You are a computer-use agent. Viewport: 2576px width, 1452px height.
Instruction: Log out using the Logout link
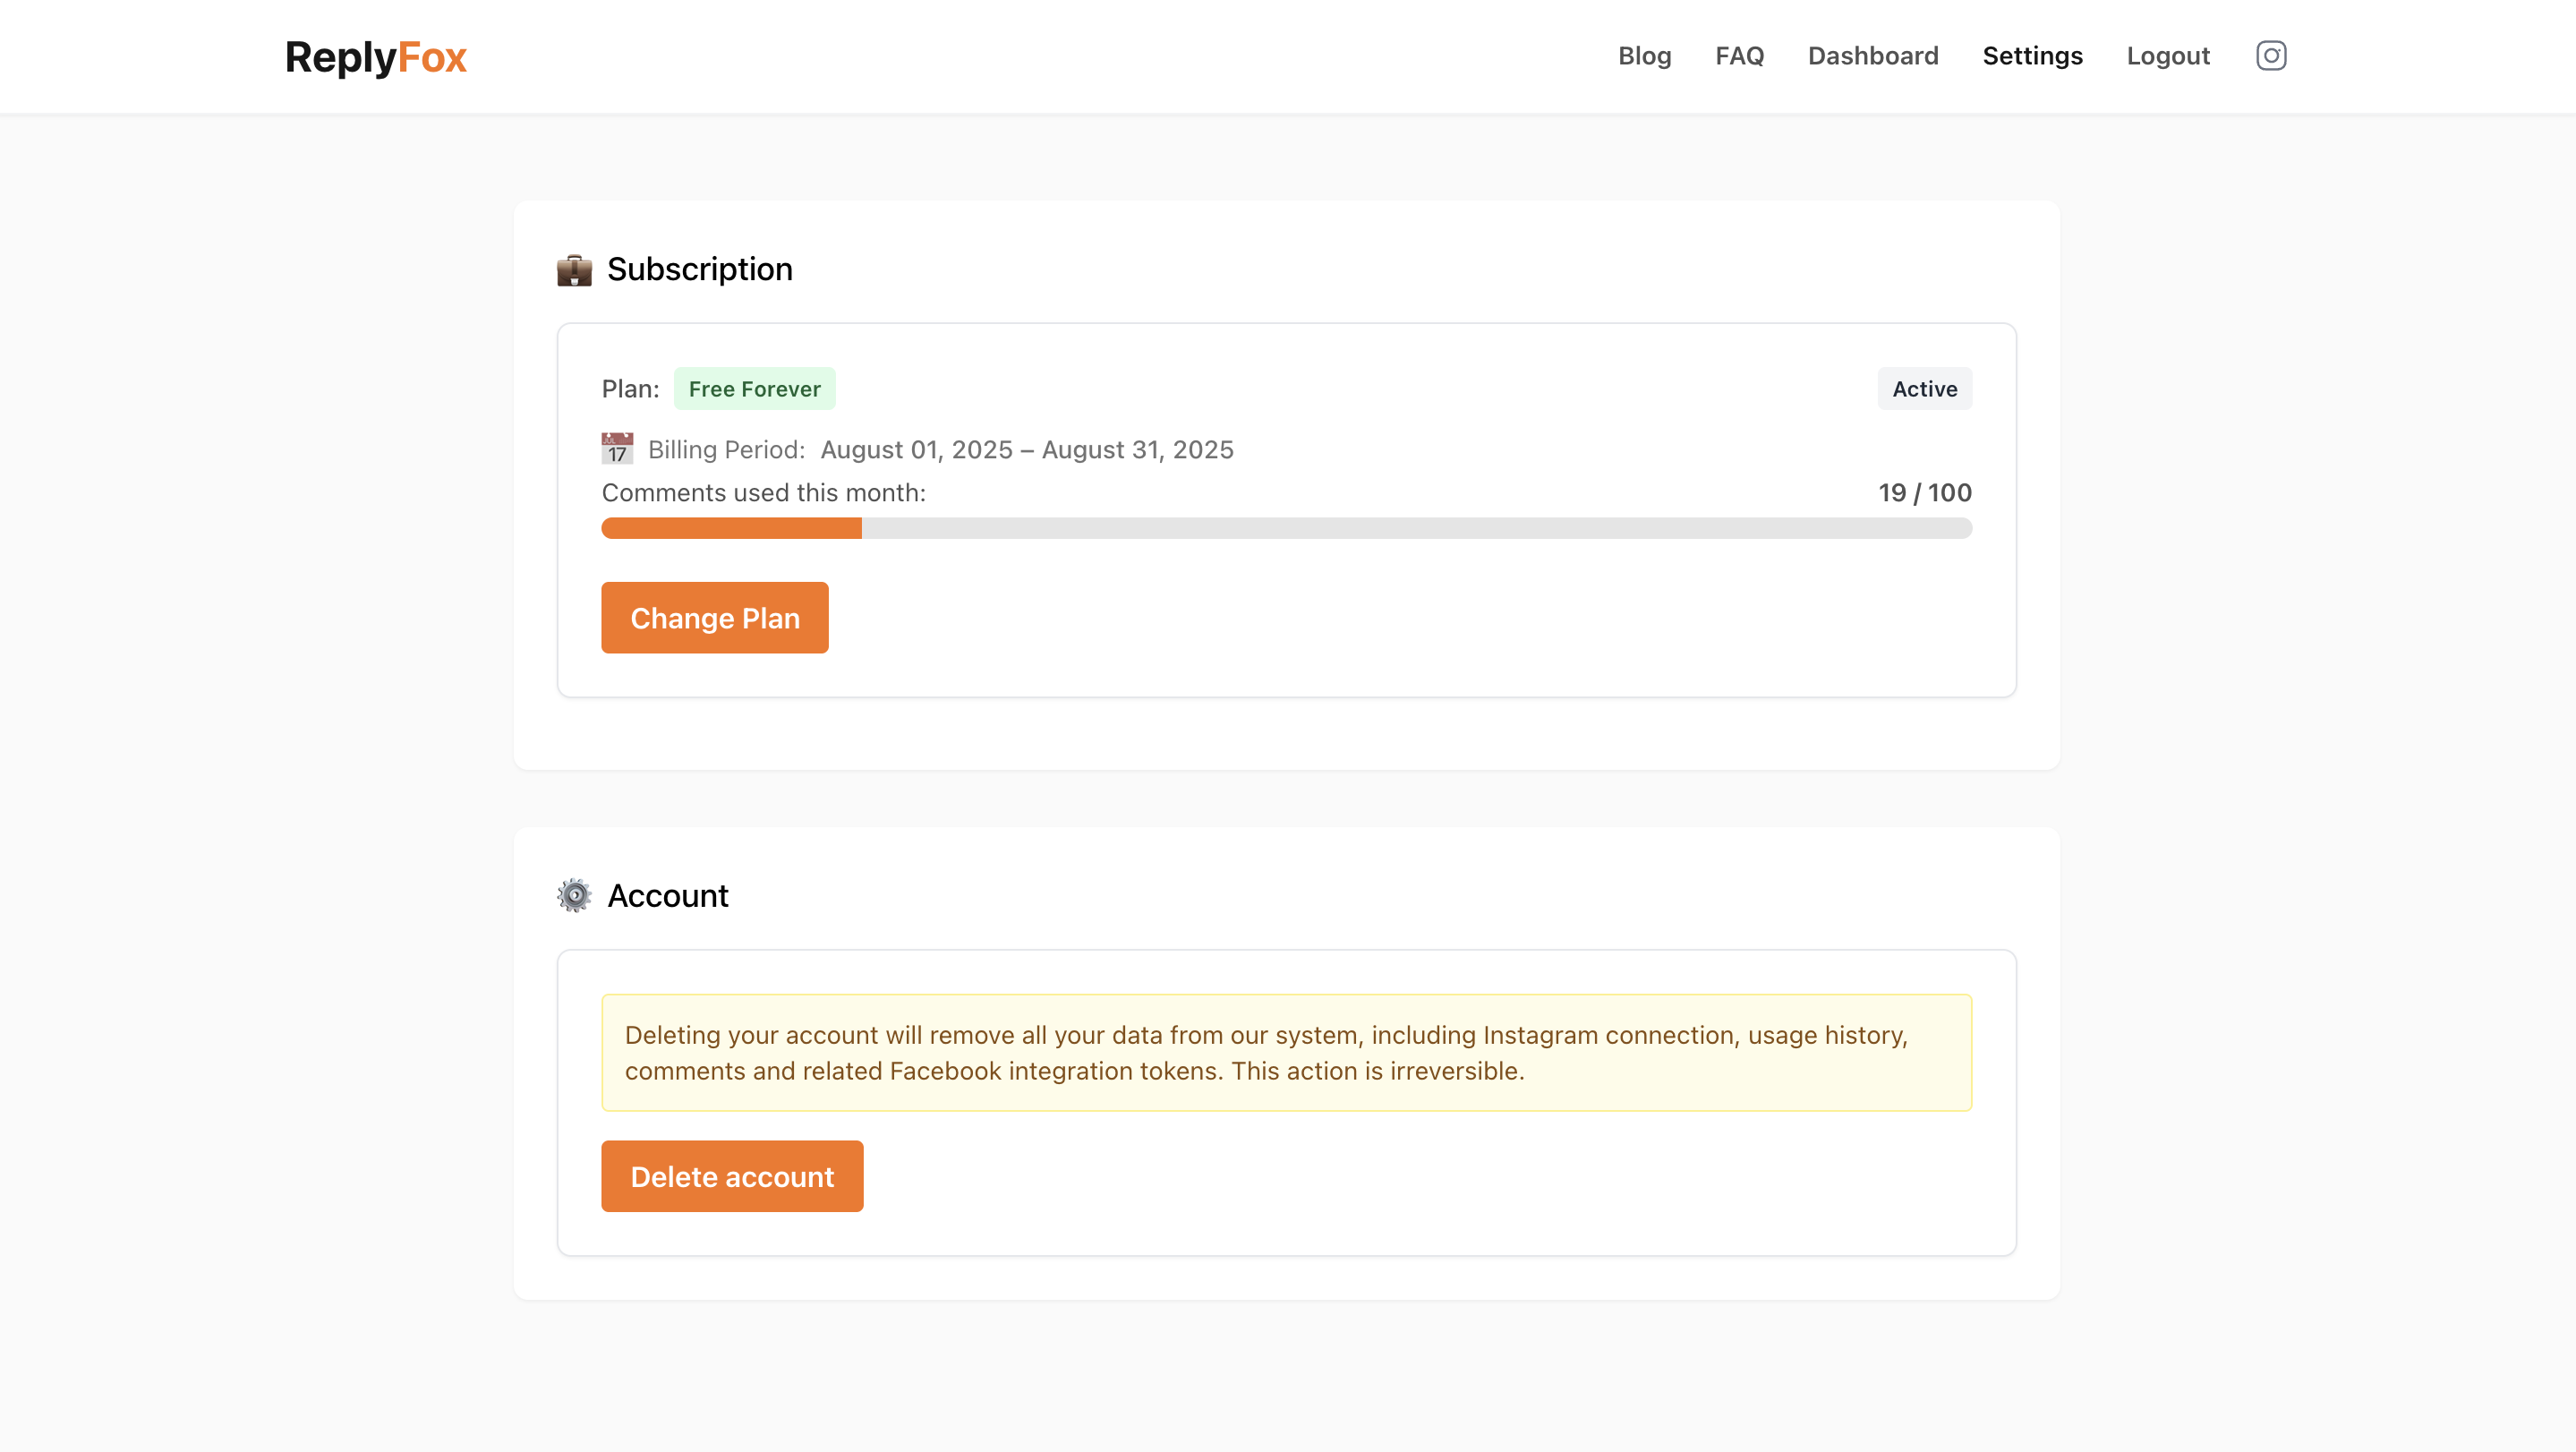[2168, 56]
